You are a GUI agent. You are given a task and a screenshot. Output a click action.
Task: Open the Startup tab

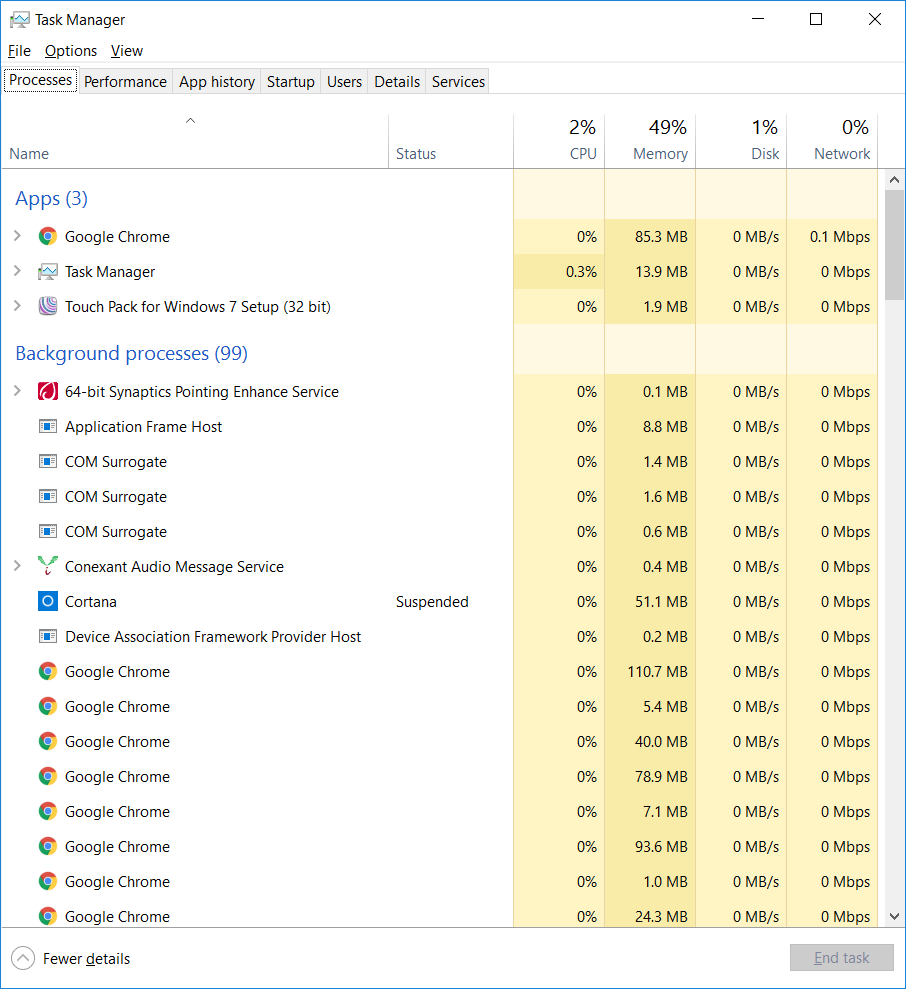coord(290,82)
